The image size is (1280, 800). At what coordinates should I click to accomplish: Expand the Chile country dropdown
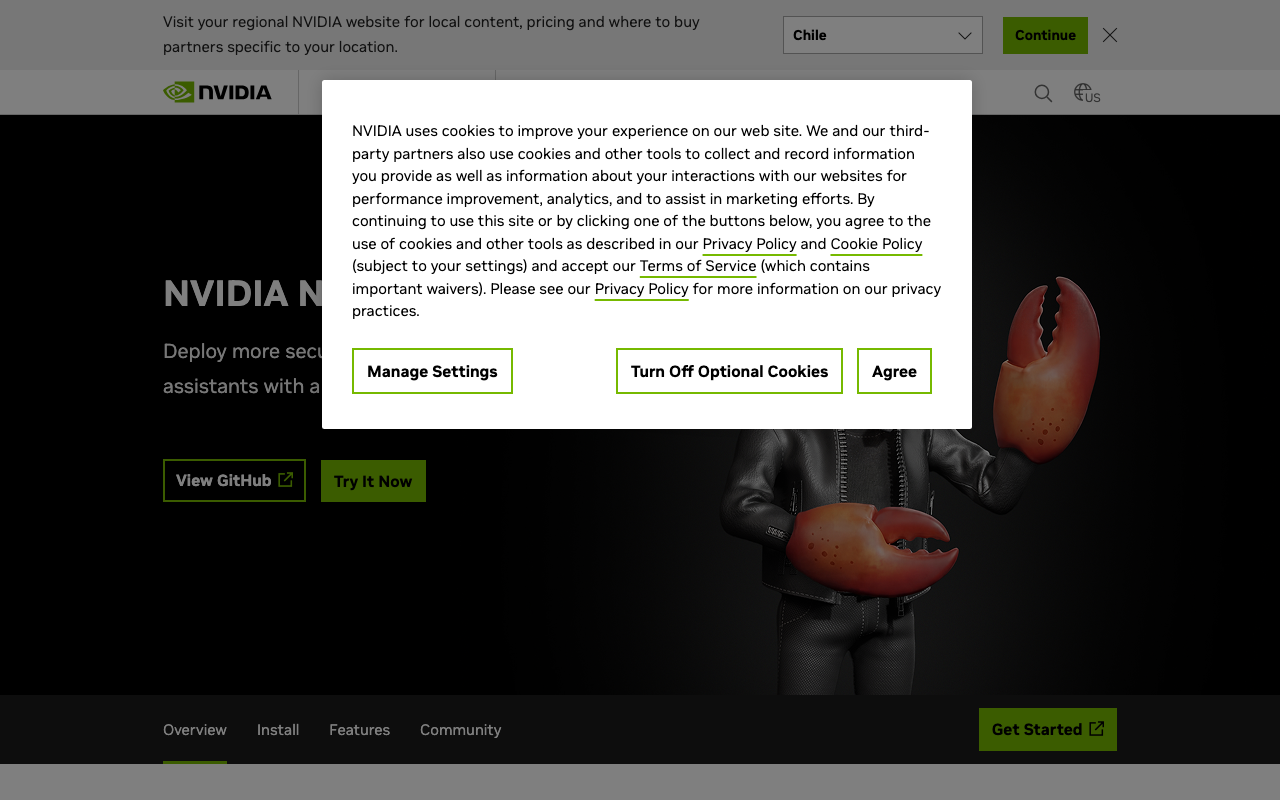click(883, 35)
